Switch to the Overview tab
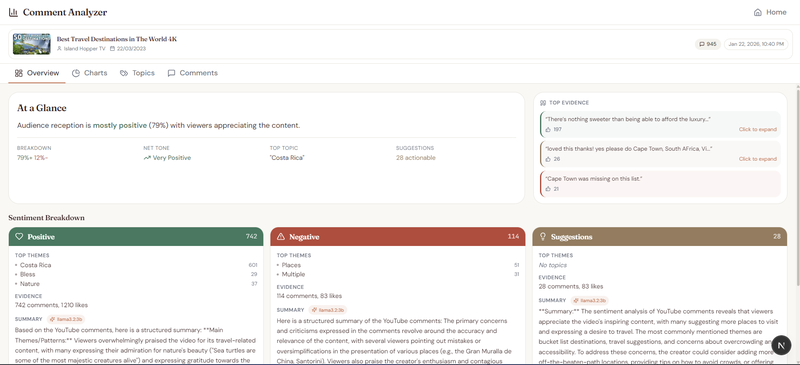The width and height of the screenshot is (800, 365). tap(37, 73)
